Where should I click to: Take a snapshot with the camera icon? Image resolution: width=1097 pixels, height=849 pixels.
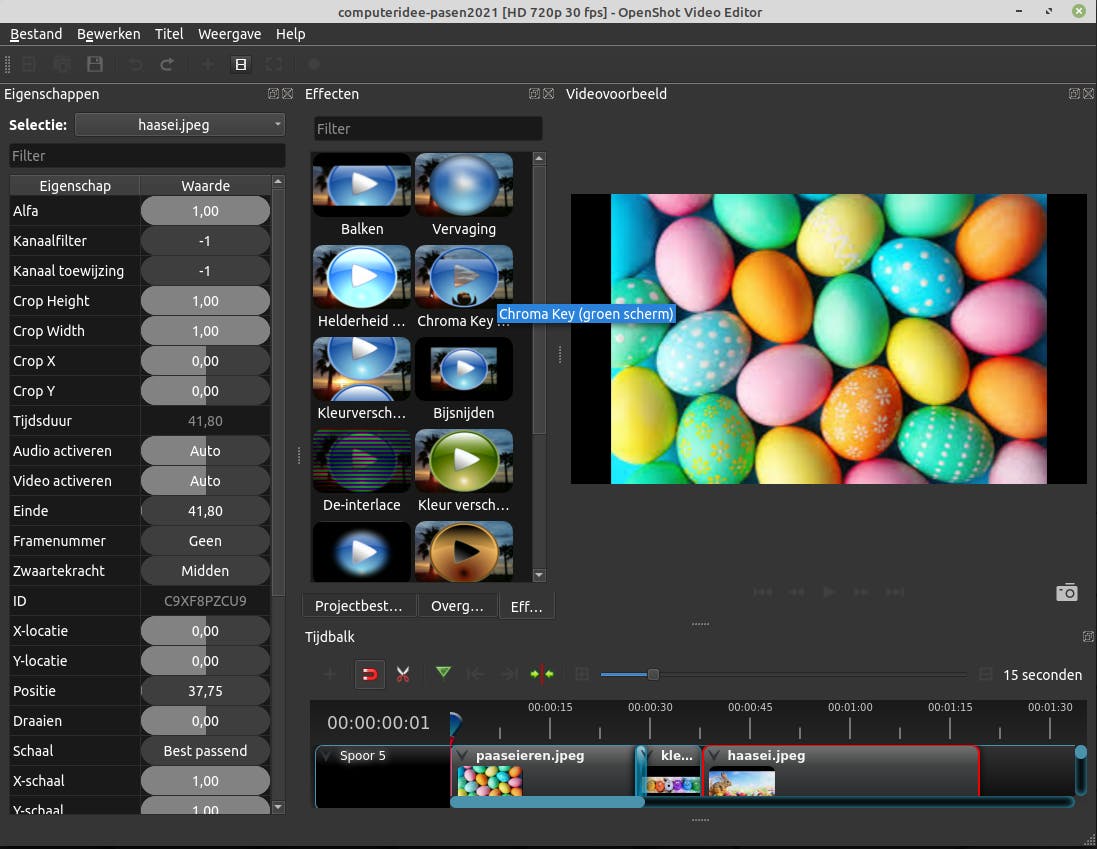(1067, 592)
